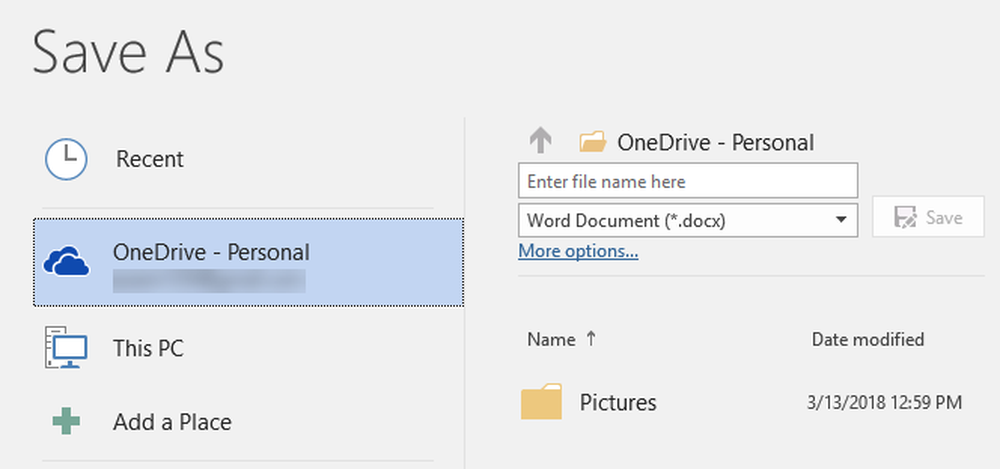The image size is (1000, 469).
Task: Click the OneDrive cloud icon
Action: [x=66, y=262]
